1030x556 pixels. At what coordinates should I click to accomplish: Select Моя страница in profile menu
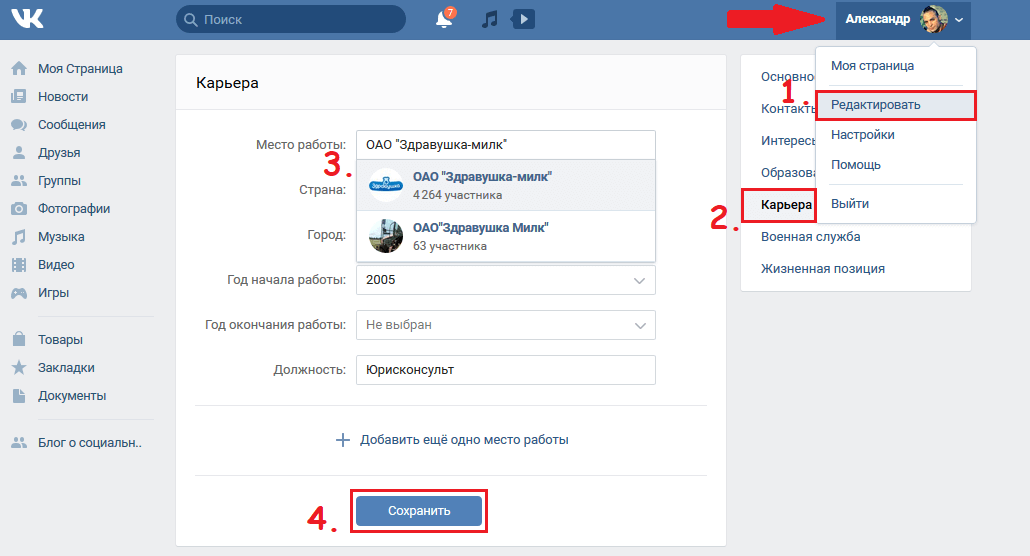coord(872,66)
